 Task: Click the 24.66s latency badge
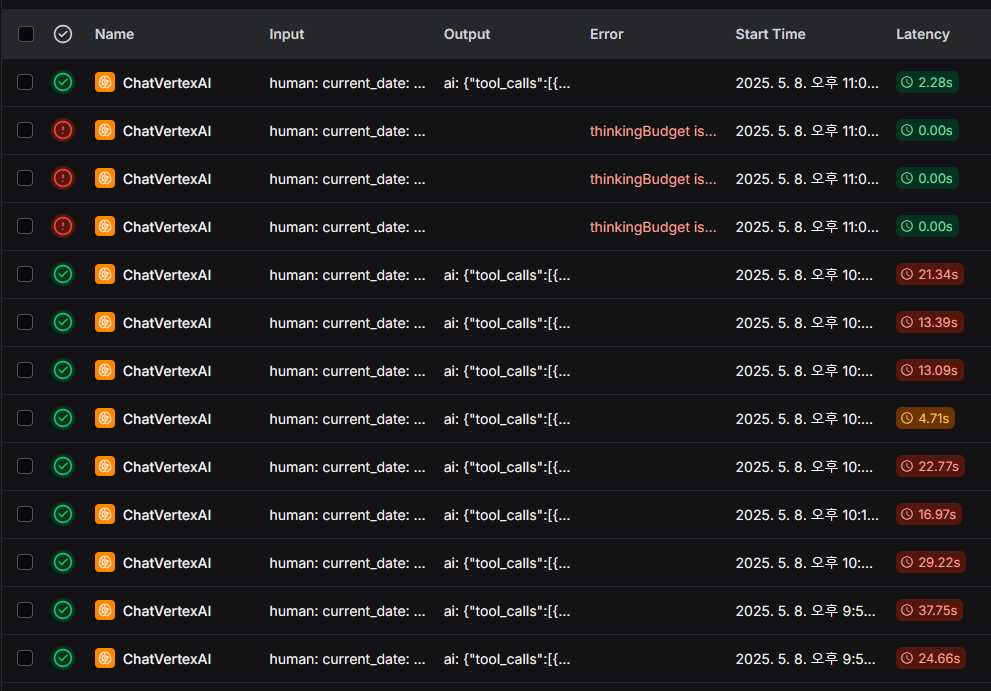point(931,659)
